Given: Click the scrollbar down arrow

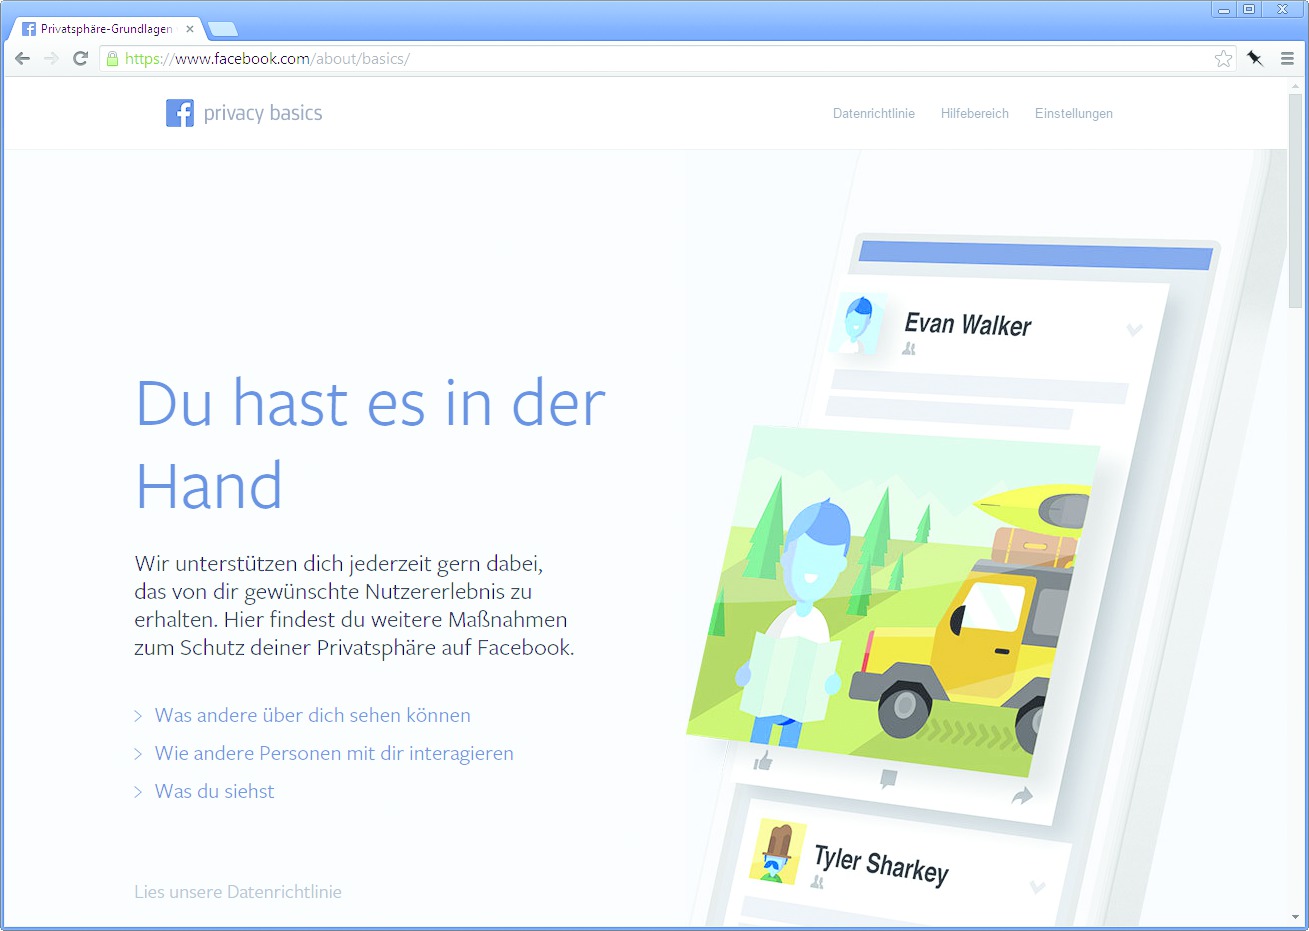Looking at the screenshot, I should (1297, 918).
